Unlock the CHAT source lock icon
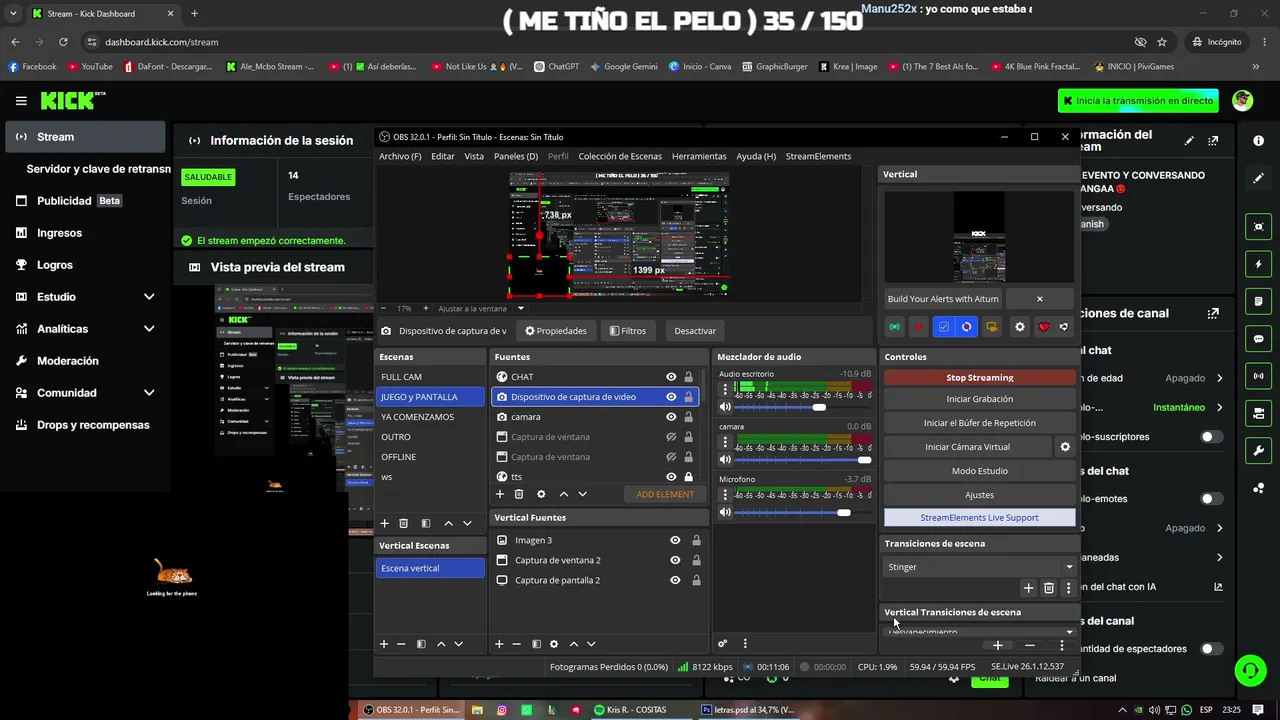The width and height of the screenshot is (1280, 720). 688,377
